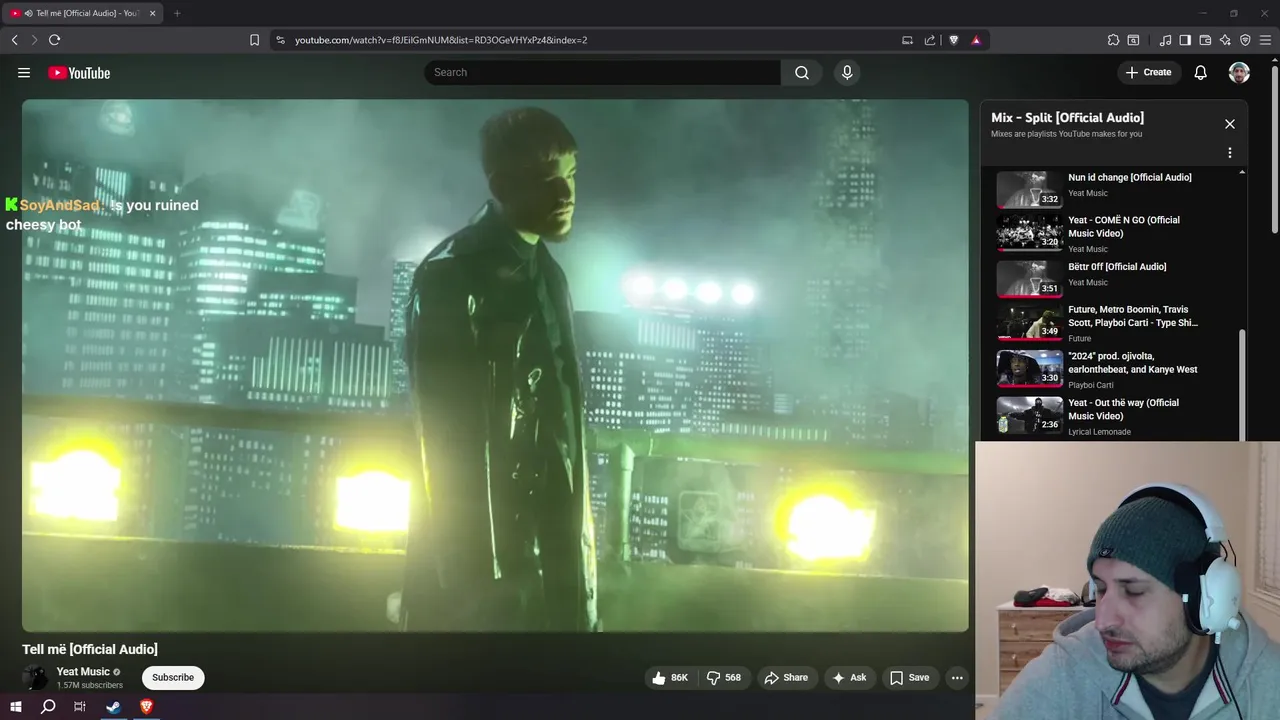Open the browser Extensions puzzle icon
The image size is (1280, 720).
[x=1113, y=40]
